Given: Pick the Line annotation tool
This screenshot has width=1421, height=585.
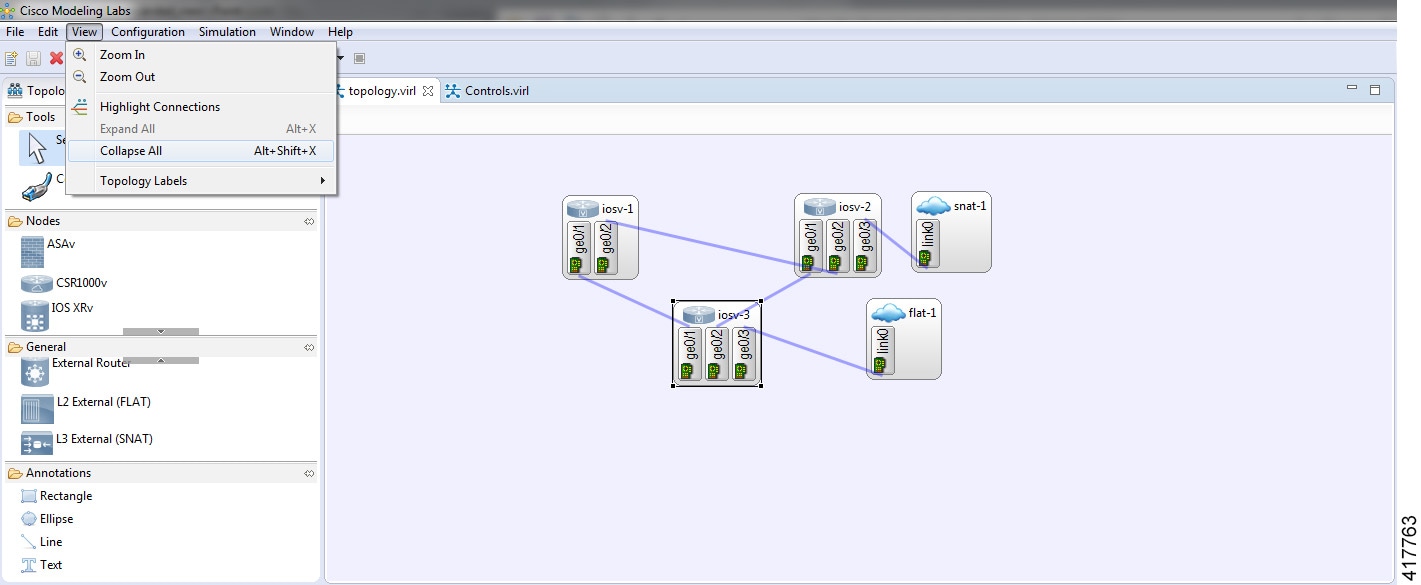Looking at the screenshot, I should coord(49,541).
